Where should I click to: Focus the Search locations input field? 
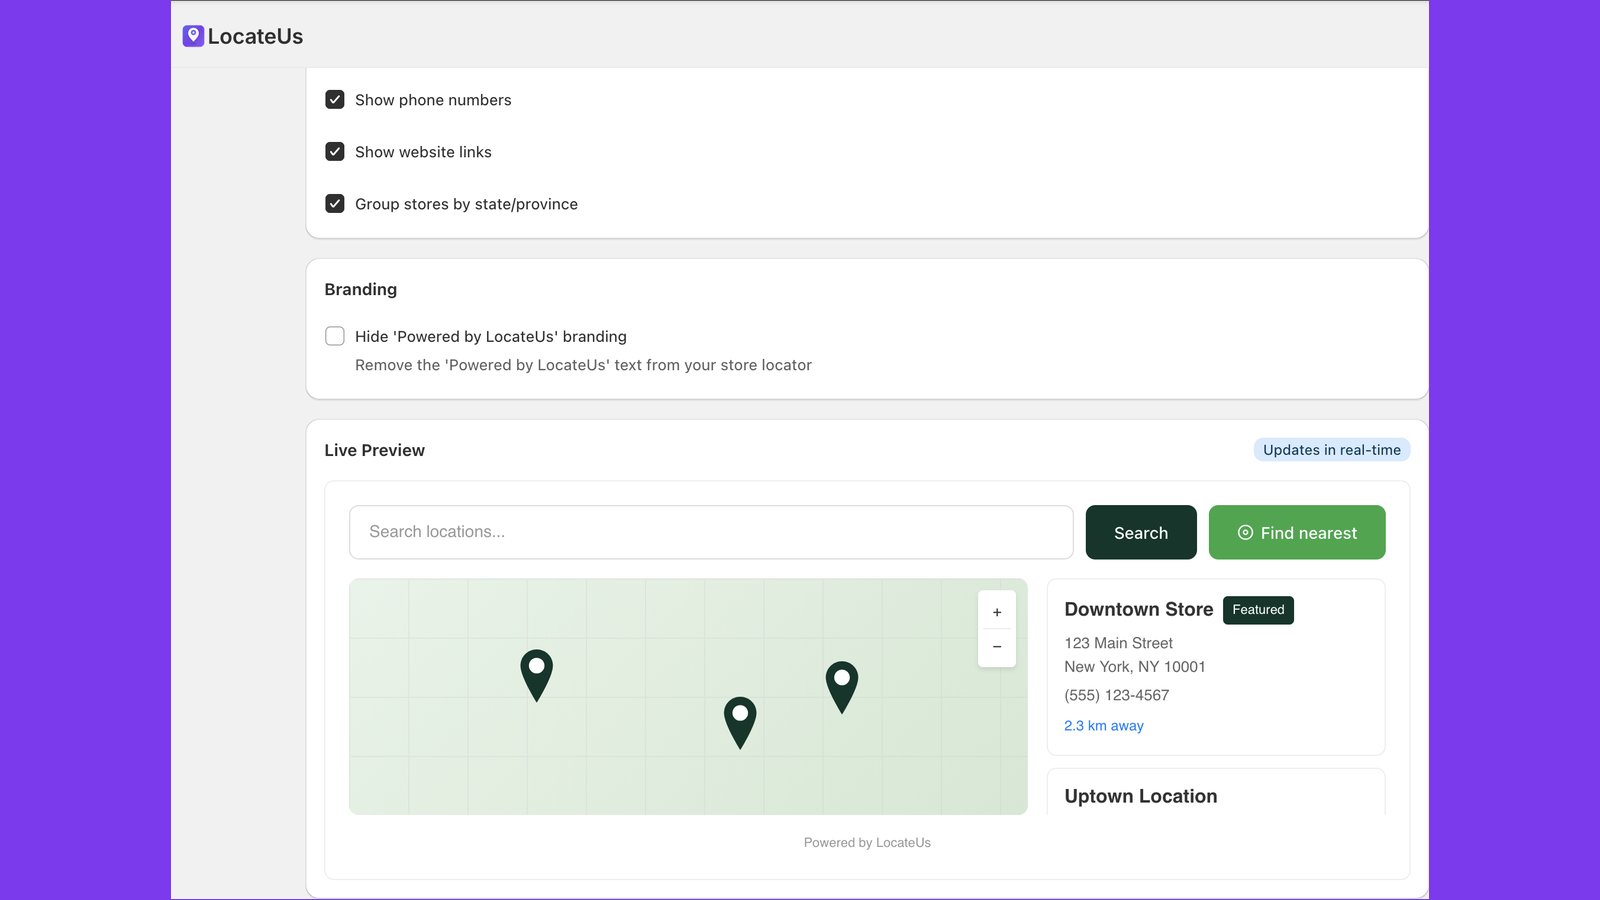(x=710, y=532)
